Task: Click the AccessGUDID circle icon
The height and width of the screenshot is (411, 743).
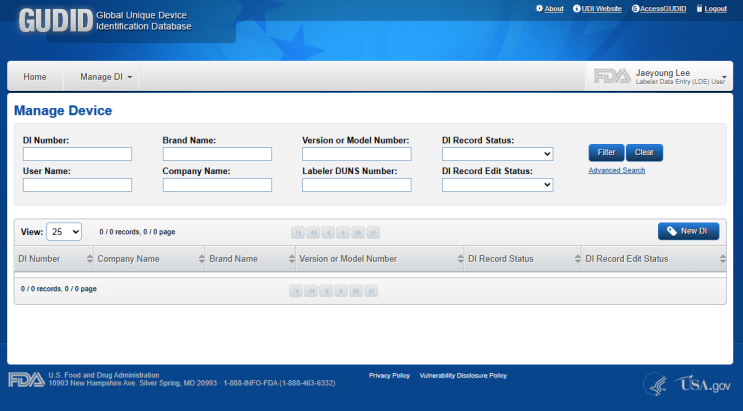Action: pos(636,8)
